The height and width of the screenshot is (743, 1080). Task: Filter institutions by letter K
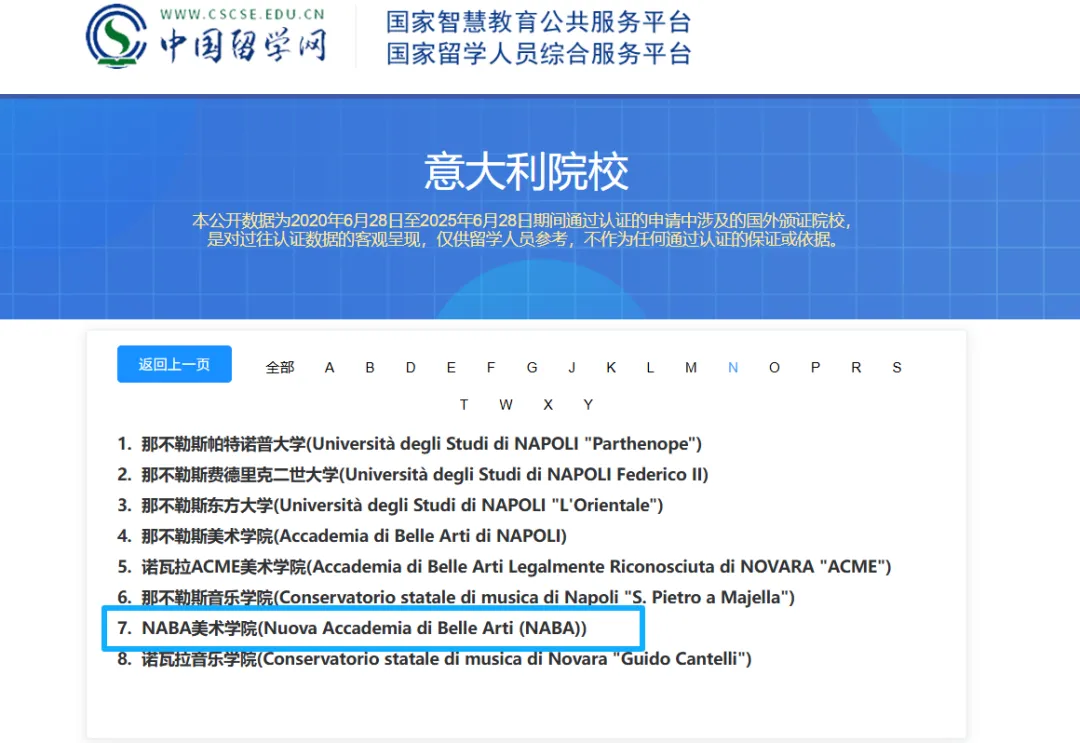click(x=611, y=368)
